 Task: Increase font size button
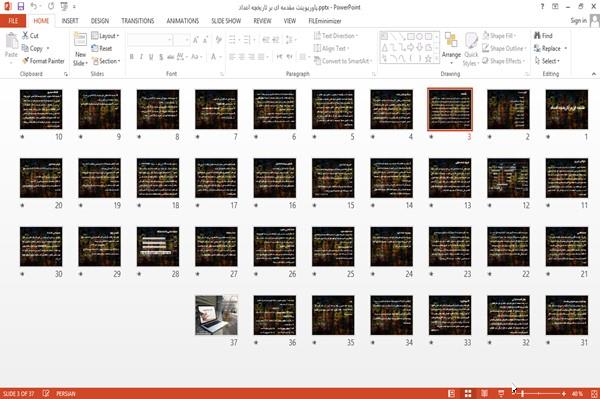pyautogui.click(x=196, y=40)
